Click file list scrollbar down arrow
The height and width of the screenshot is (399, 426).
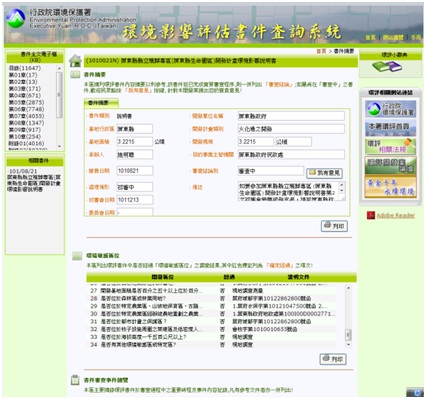[x=59, y=146]
